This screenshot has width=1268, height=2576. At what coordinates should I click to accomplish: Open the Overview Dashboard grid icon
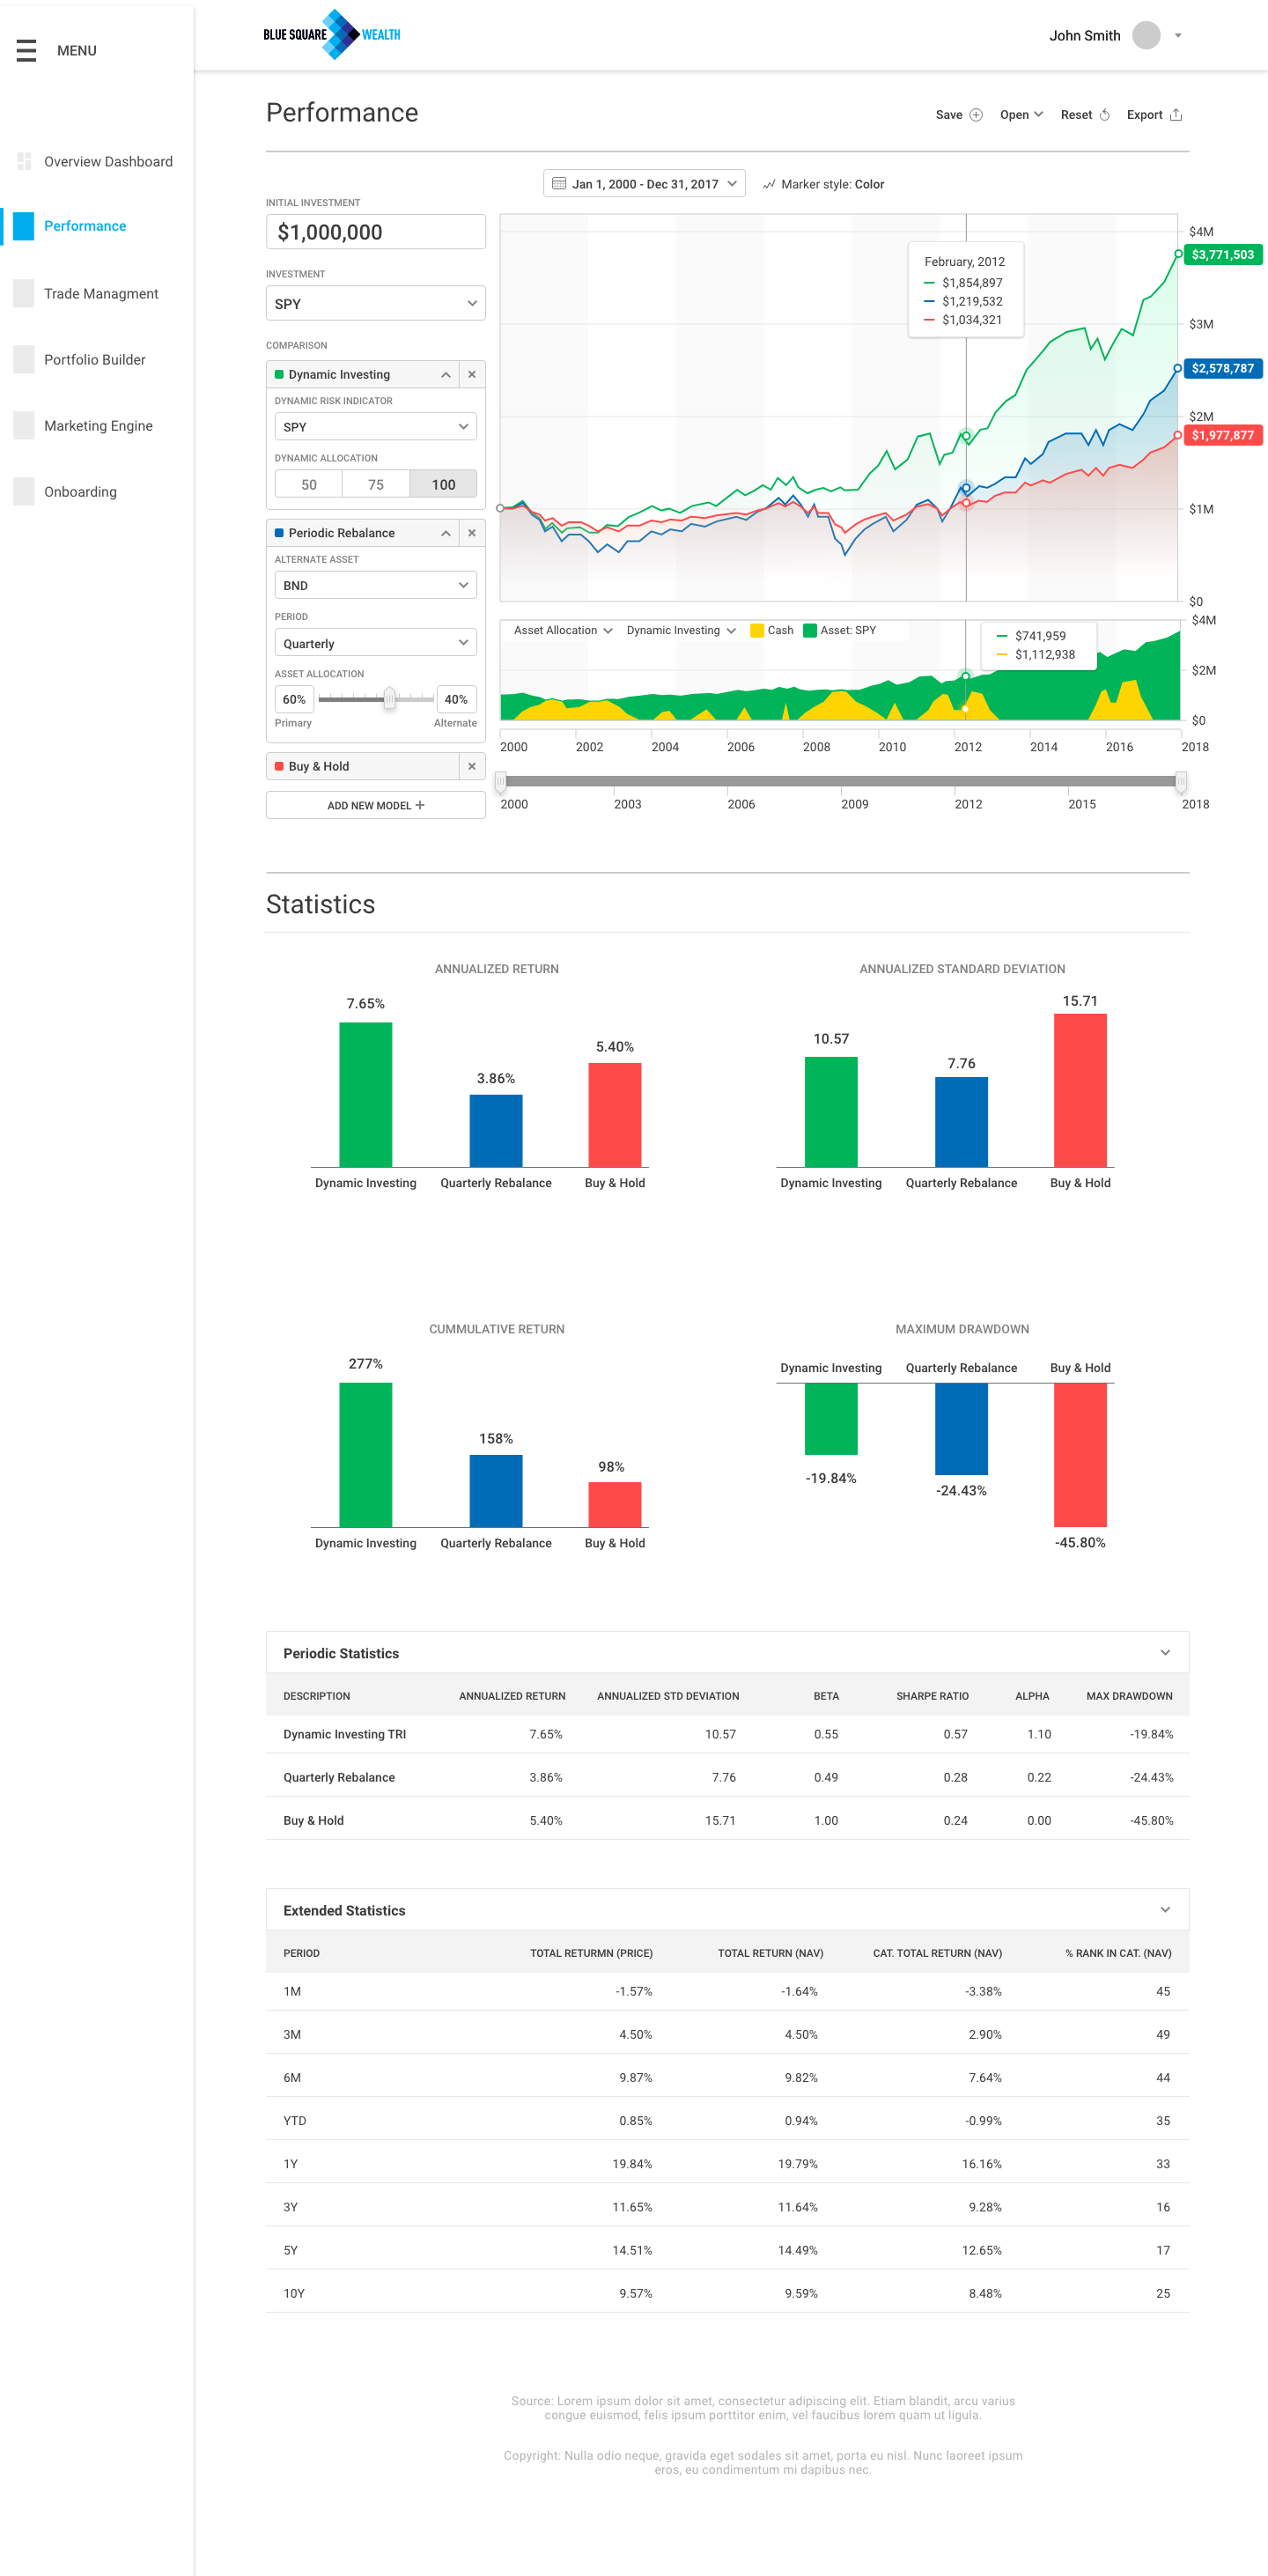(24, 161)
